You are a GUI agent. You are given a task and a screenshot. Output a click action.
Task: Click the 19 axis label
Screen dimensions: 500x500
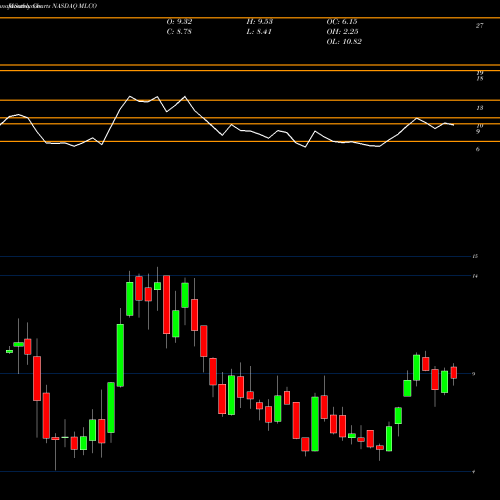(x=480, y=73)
